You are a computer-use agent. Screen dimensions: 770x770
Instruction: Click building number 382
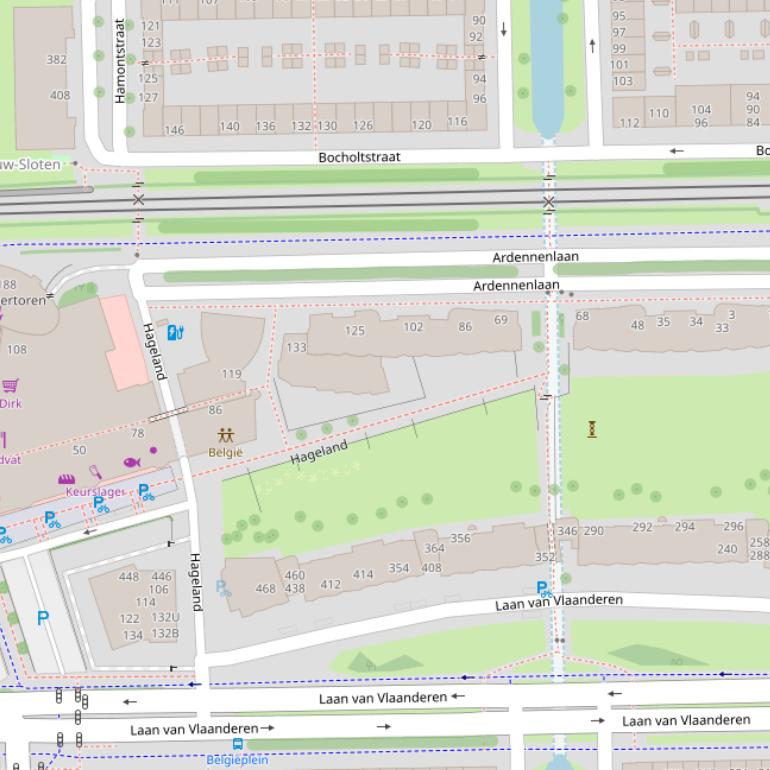coord(57,59)
